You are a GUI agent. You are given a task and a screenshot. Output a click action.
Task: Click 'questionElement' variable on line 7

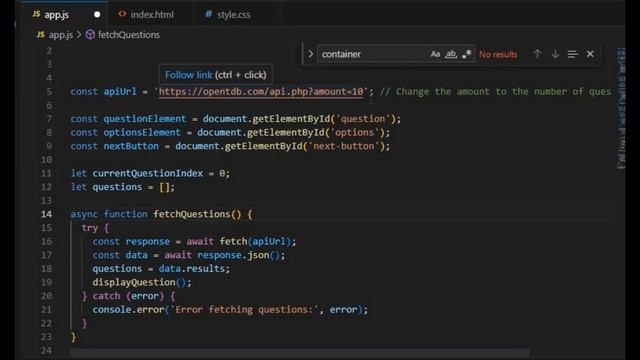coord(144,119)
